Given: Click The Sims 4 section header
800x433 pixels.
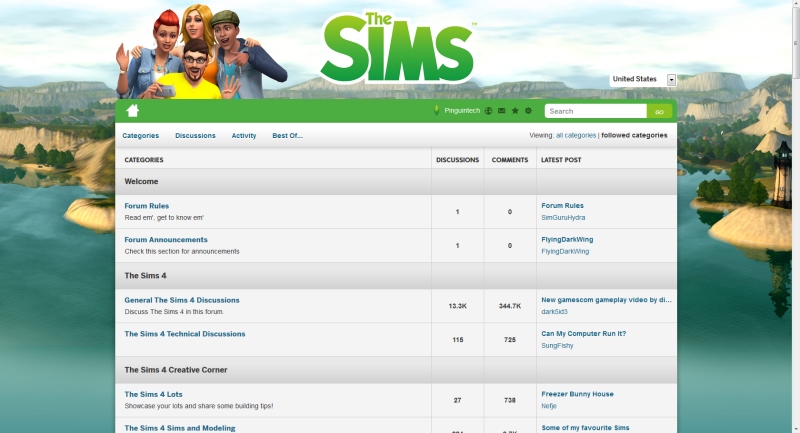Looking at the screenshot, I should point(145,276).
